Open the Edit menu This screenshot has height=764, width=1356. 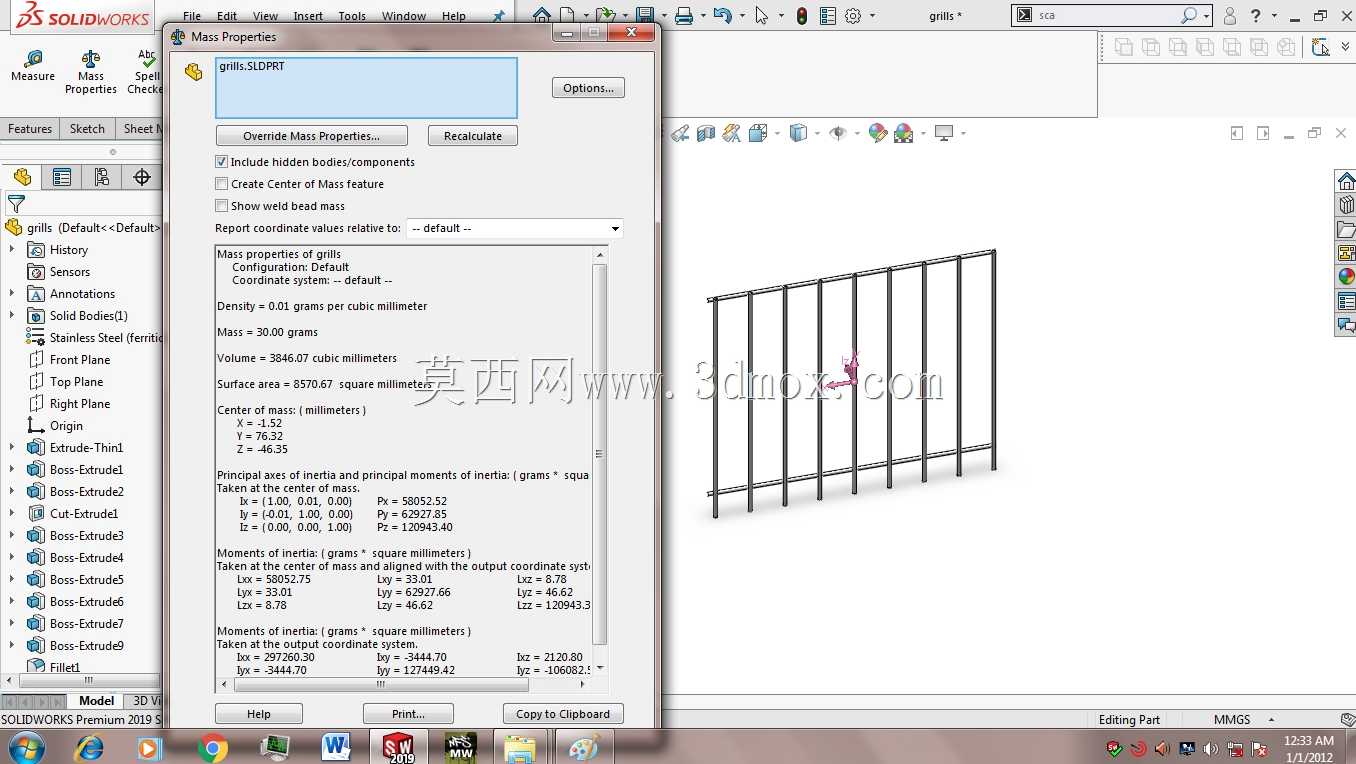(227, 16)
